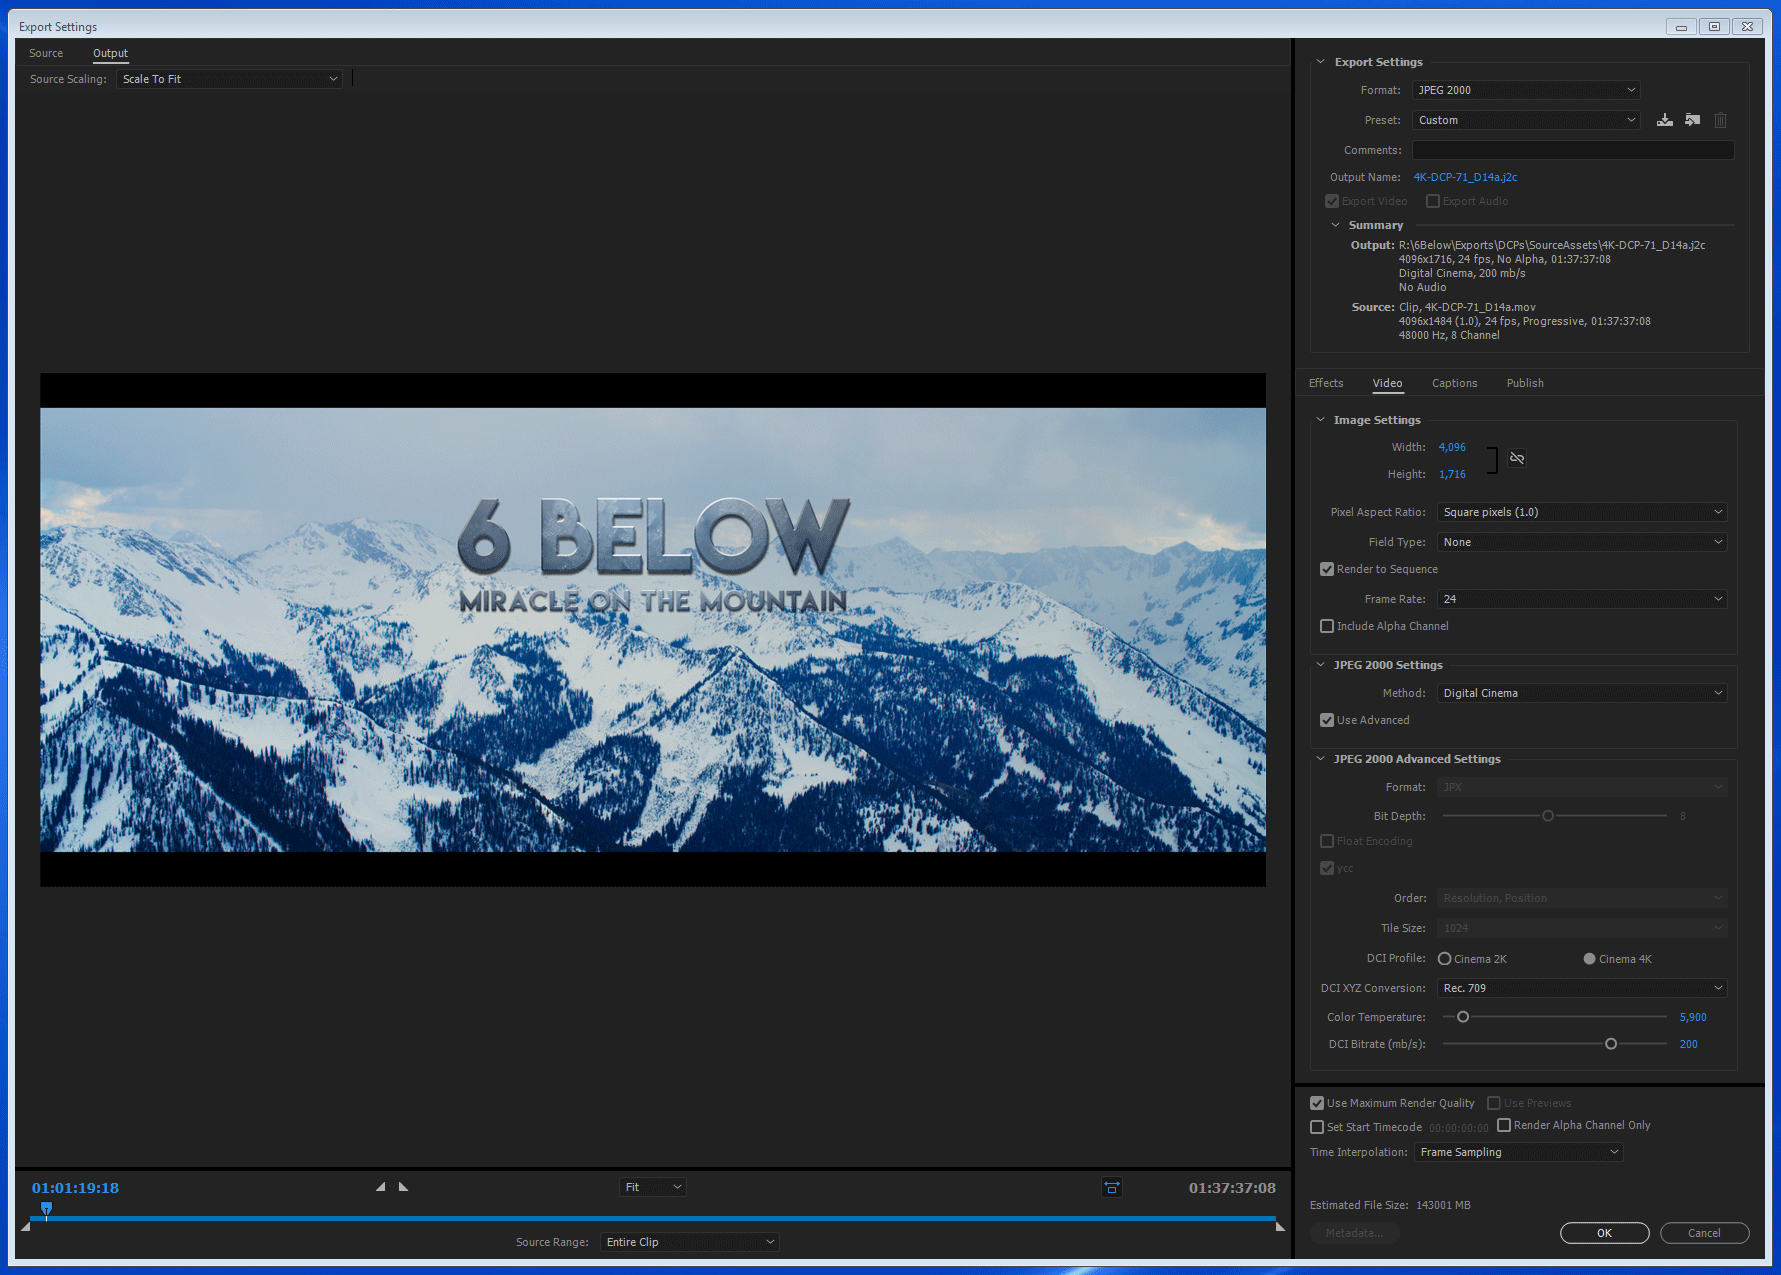Open the Time Interpolation dropdown

[1518, 1152]
